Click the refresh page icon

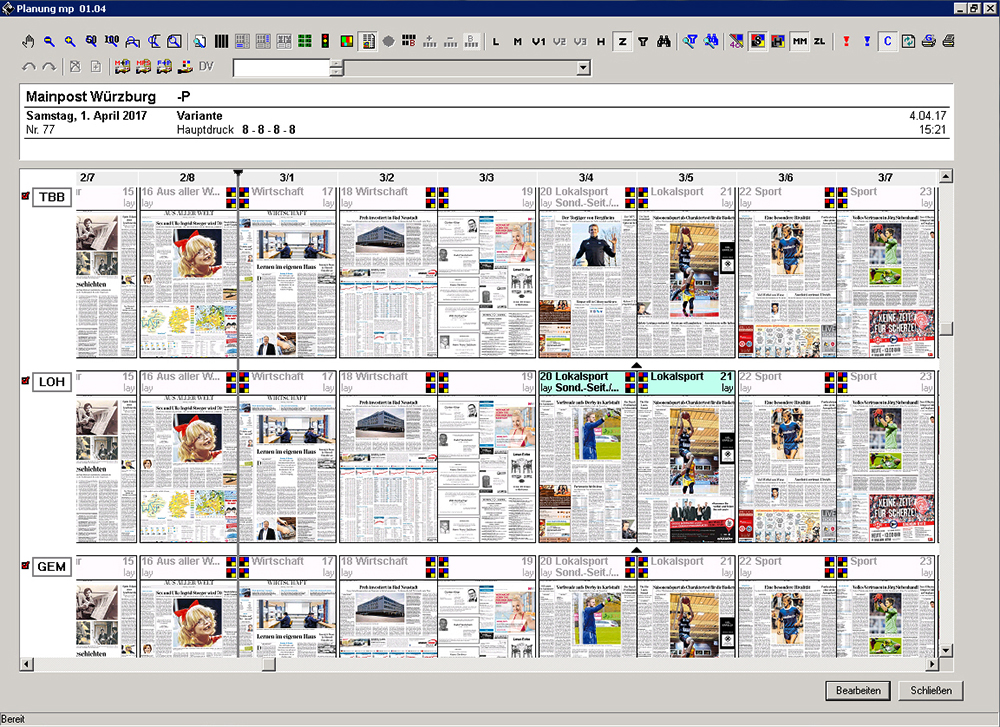tap(908, 41)
